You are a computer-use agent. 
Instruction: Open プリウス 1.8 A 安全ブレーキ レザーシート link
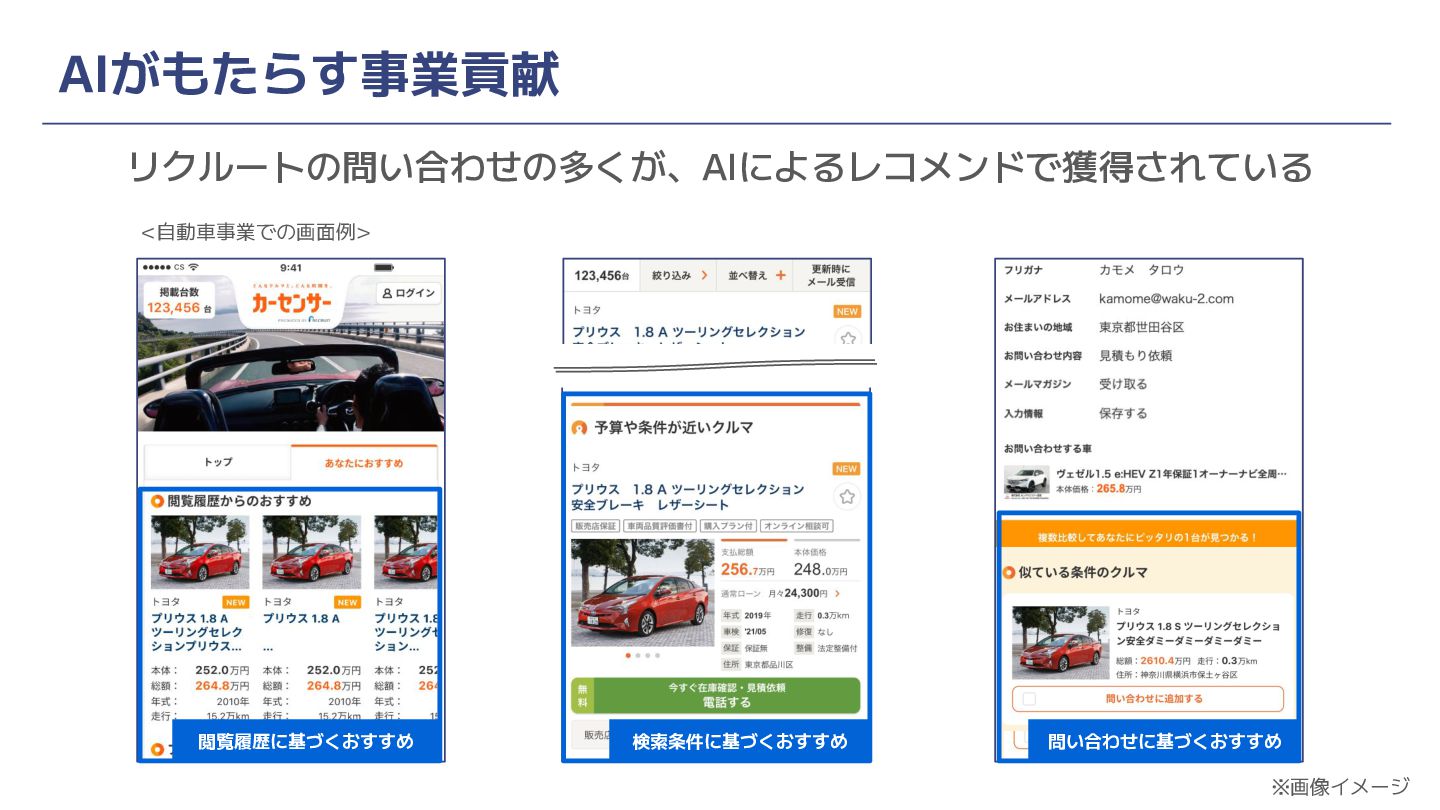click(x=688, y=497)
